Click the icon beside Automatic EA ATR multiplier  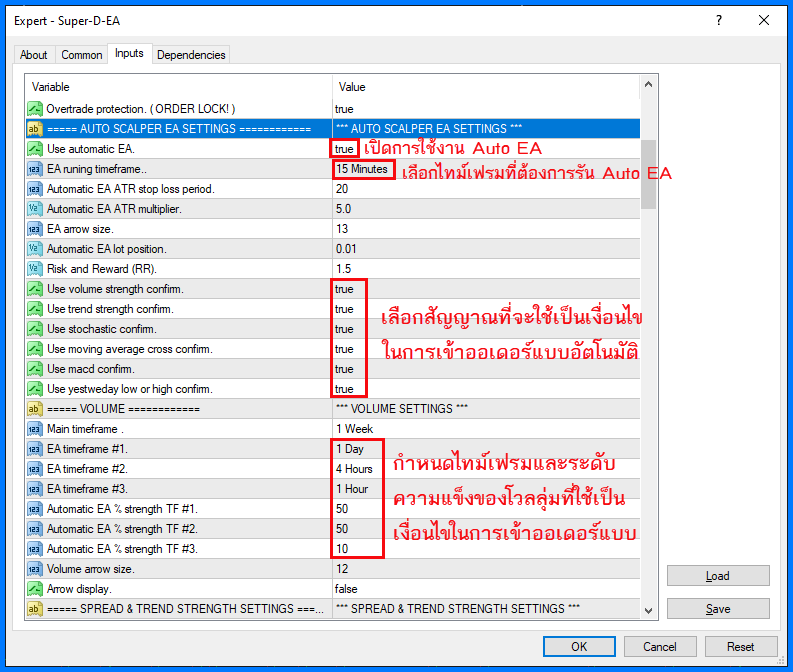coord(35,209)
